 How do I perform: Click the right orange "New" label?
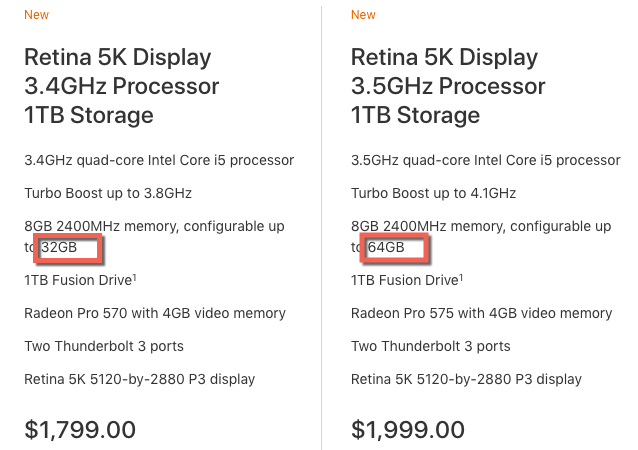coord(363,15)
